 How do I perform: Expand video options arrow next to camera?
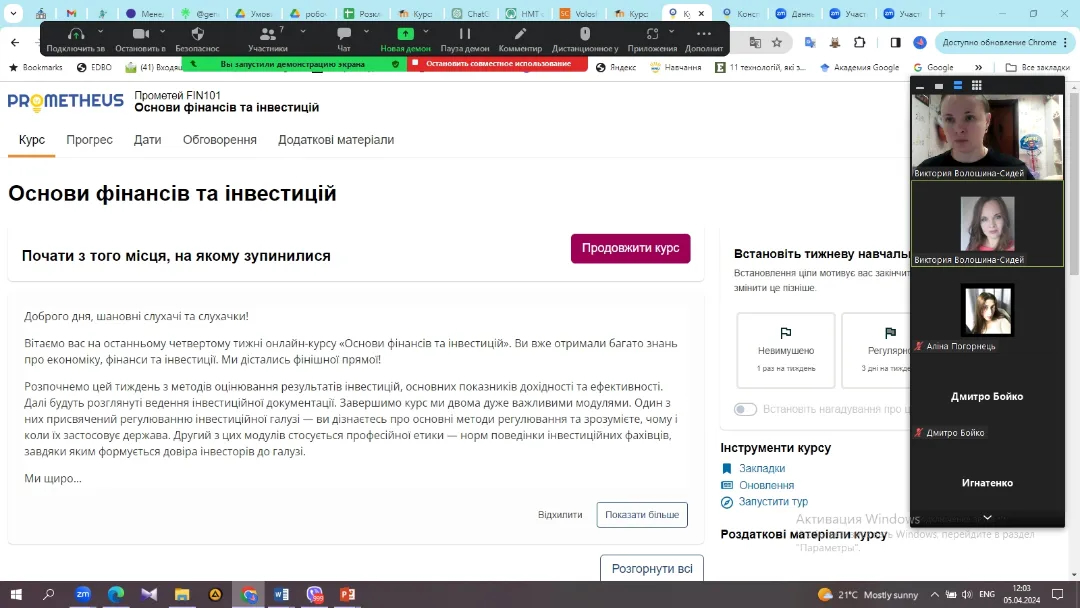click(163, 31)
